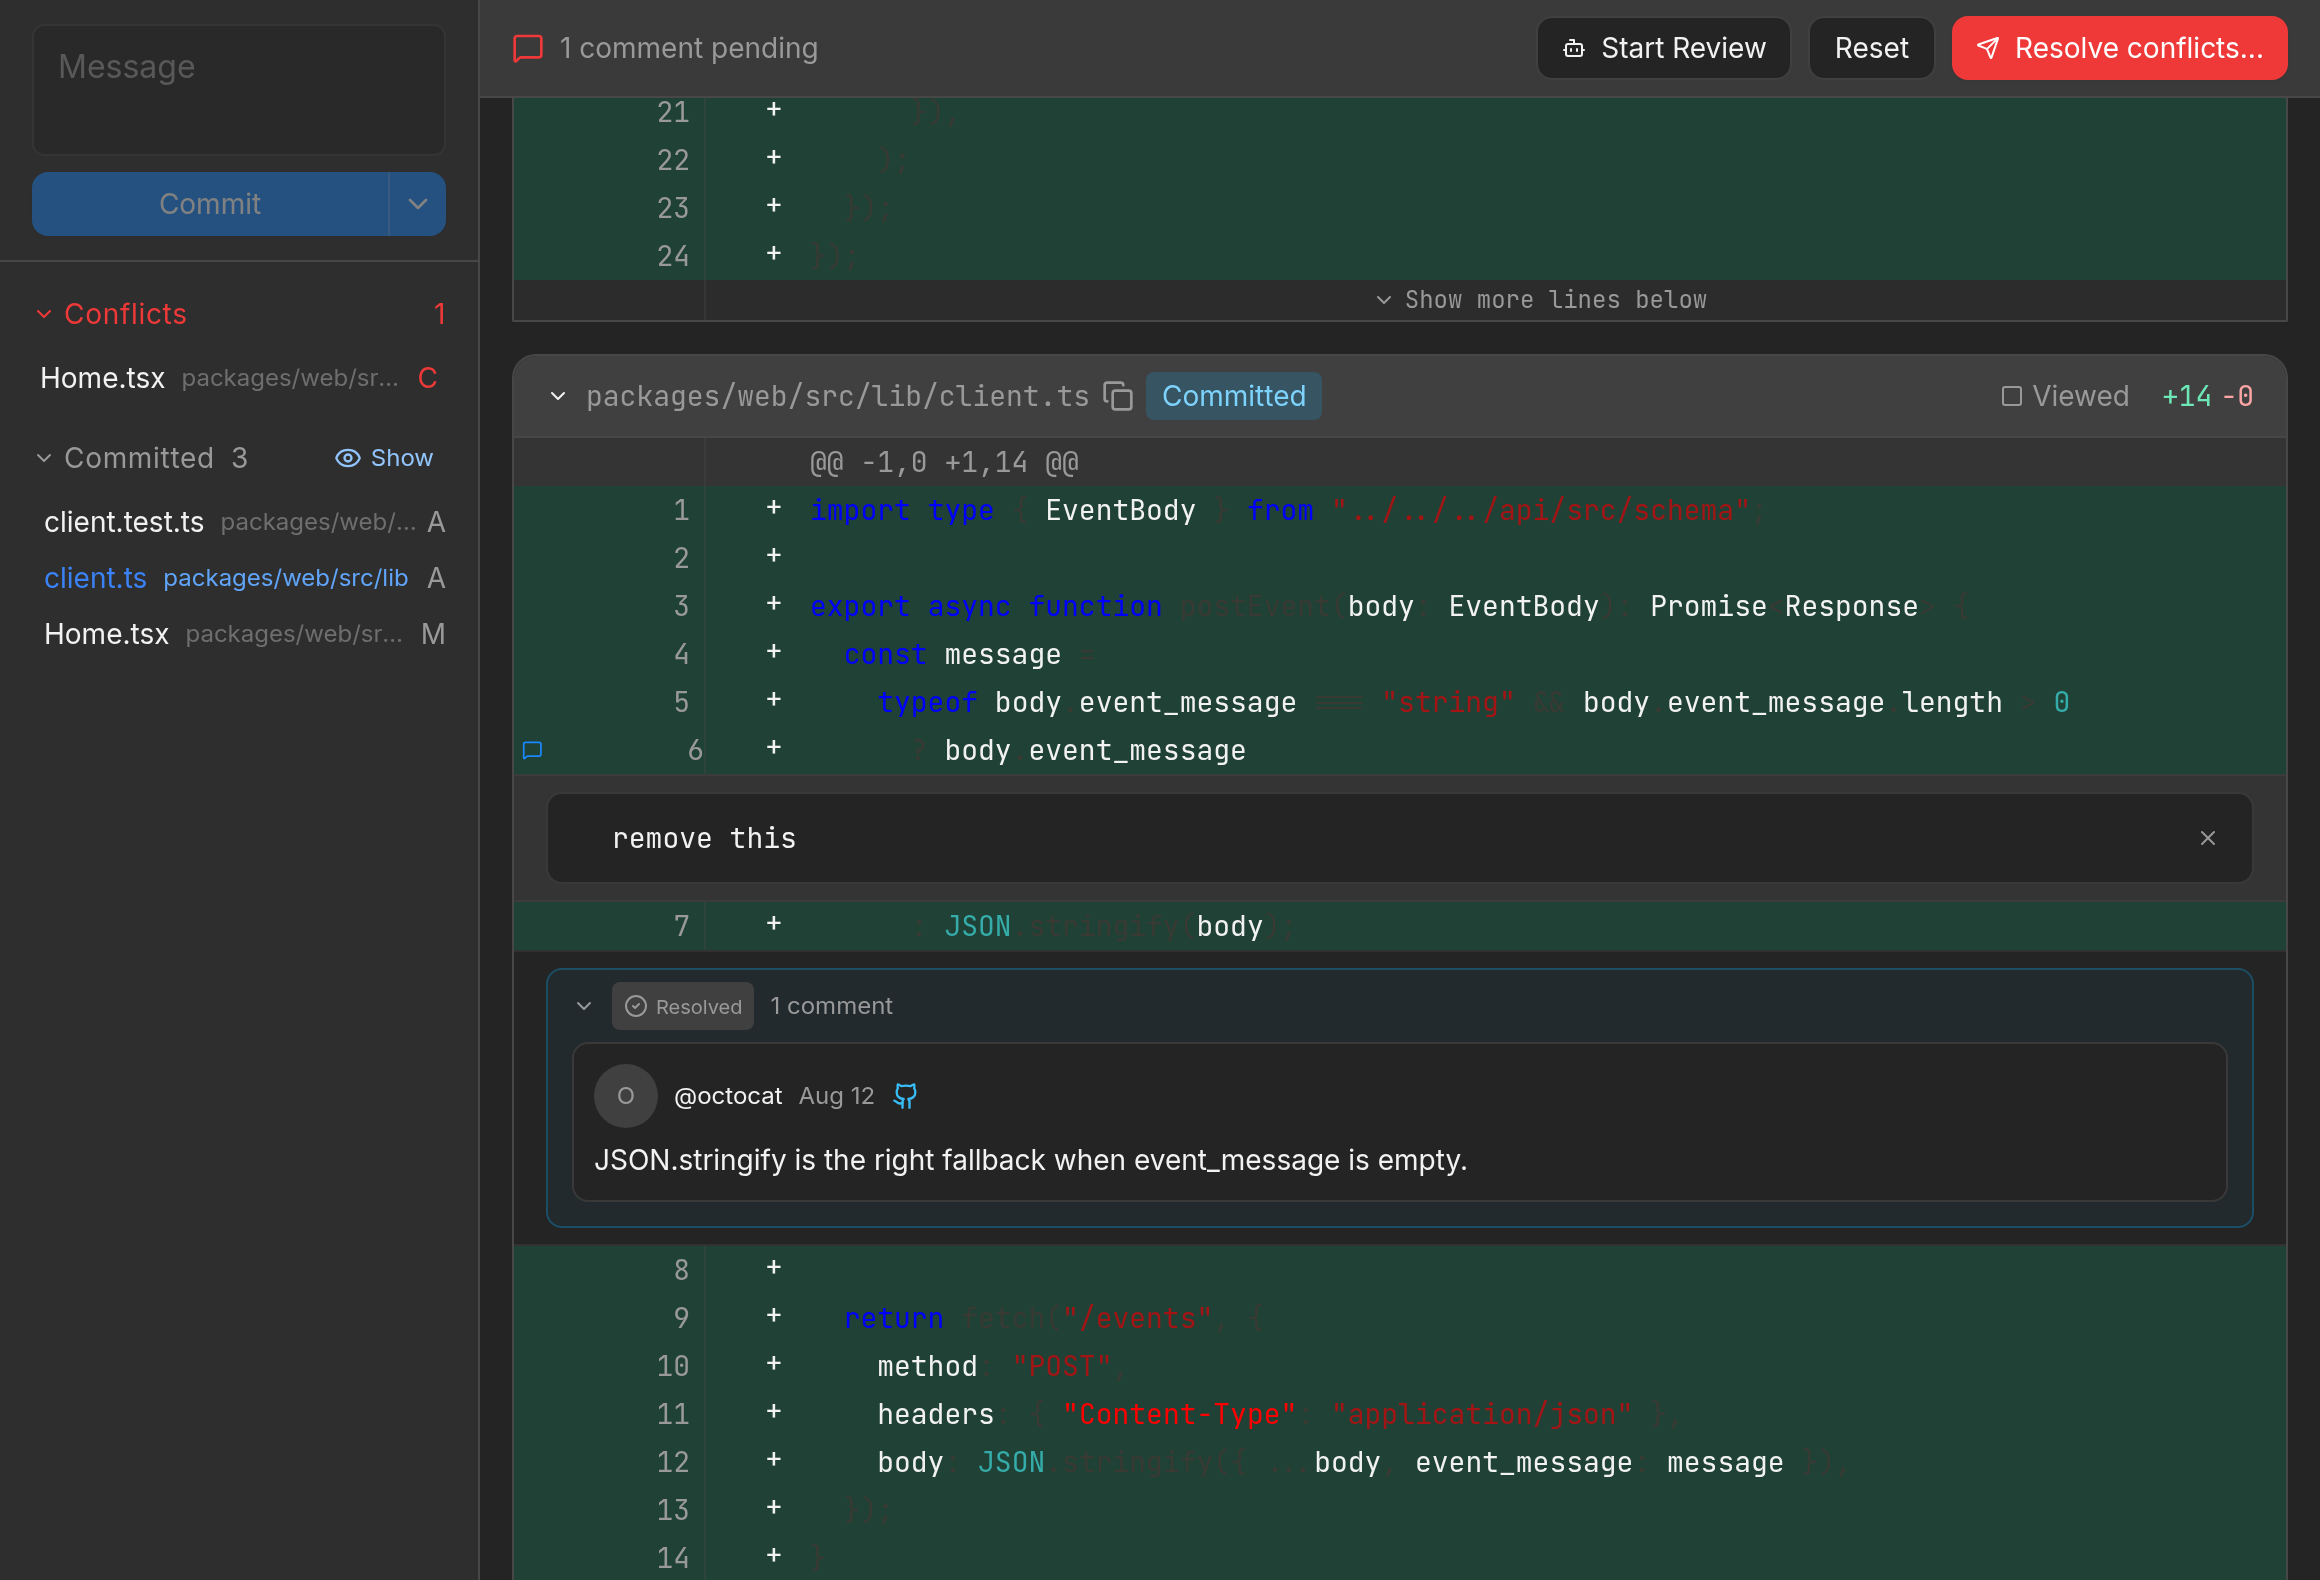Viewport: 2320px width, 1580px height.
Task: Click the Committed status badge
Action: click(1233, 396)
